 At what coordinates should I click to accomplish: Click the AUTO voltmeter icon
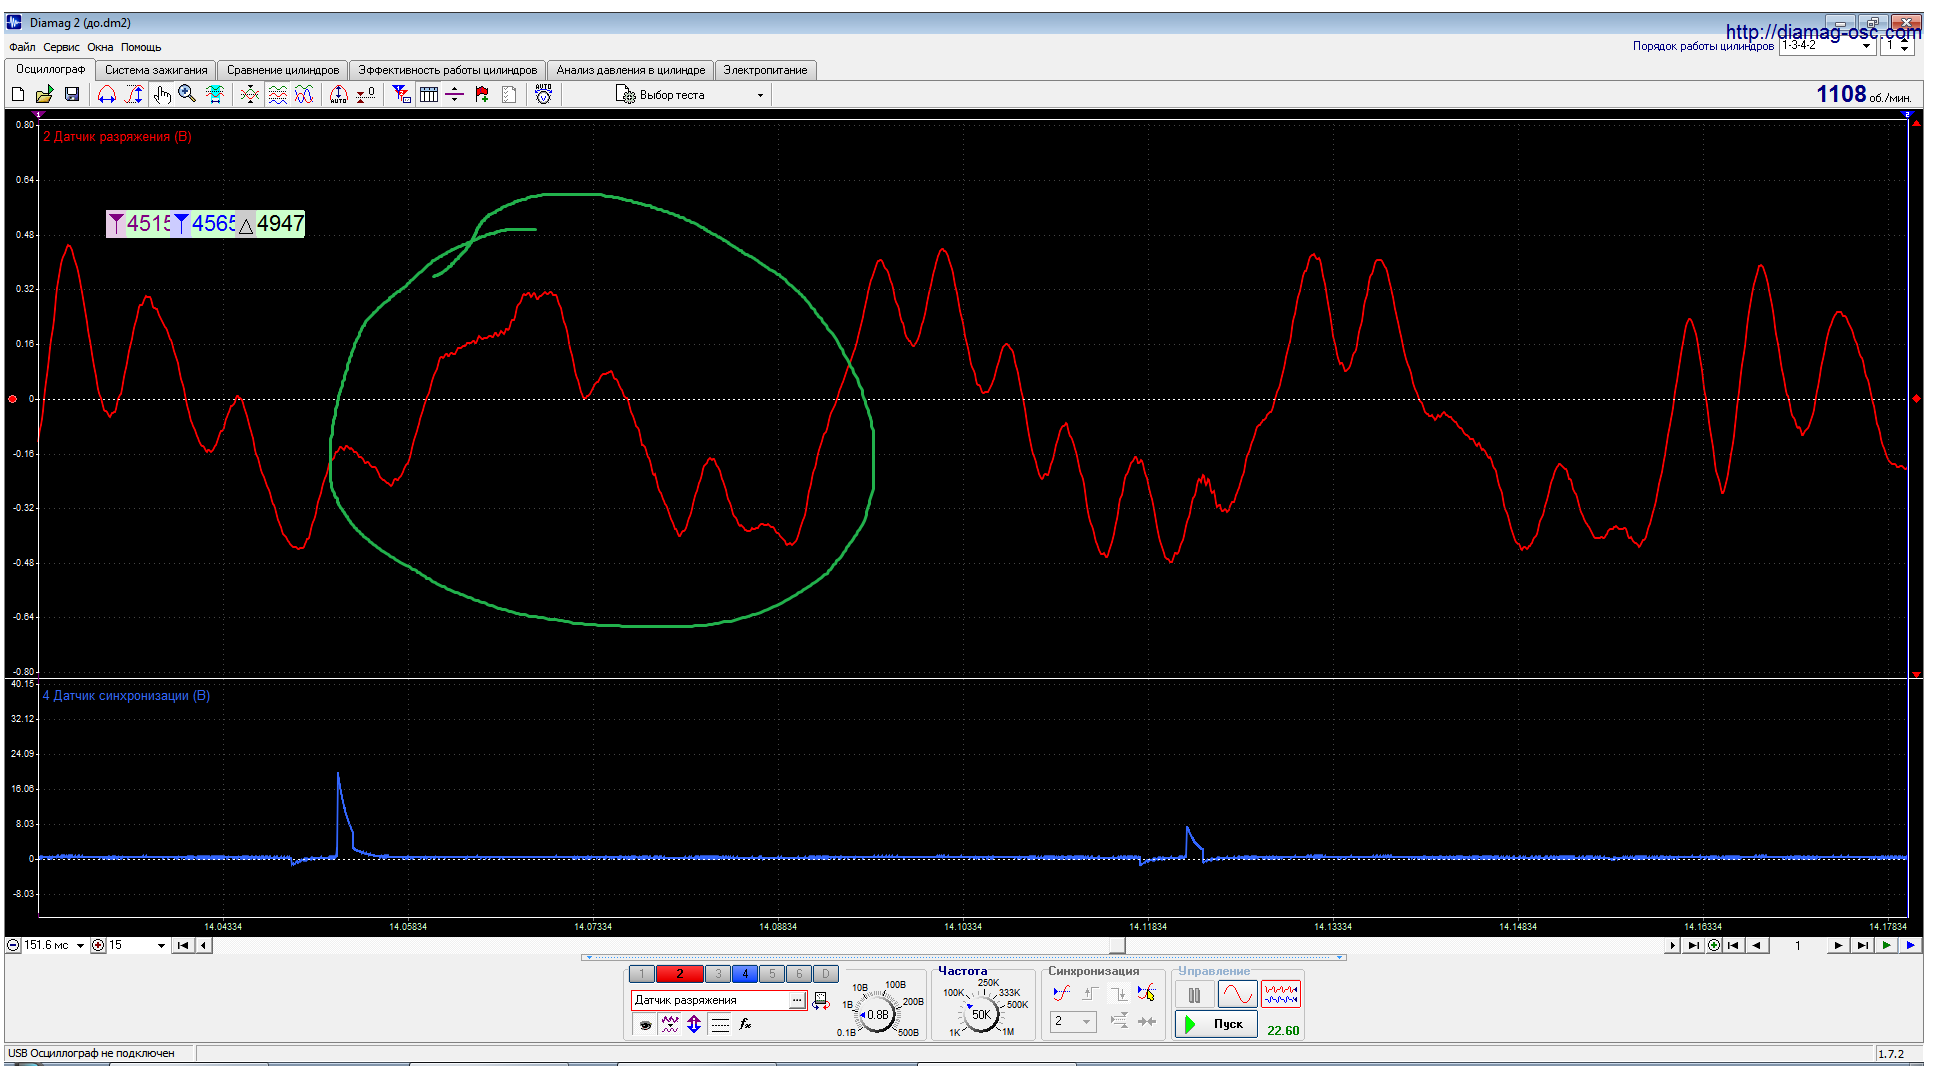[543, 94]
